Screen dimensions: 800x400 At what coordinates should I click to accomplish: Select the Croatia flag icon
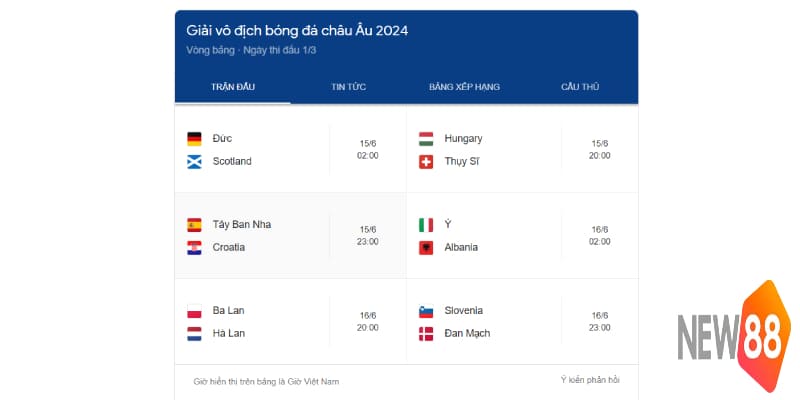point(194,247)
